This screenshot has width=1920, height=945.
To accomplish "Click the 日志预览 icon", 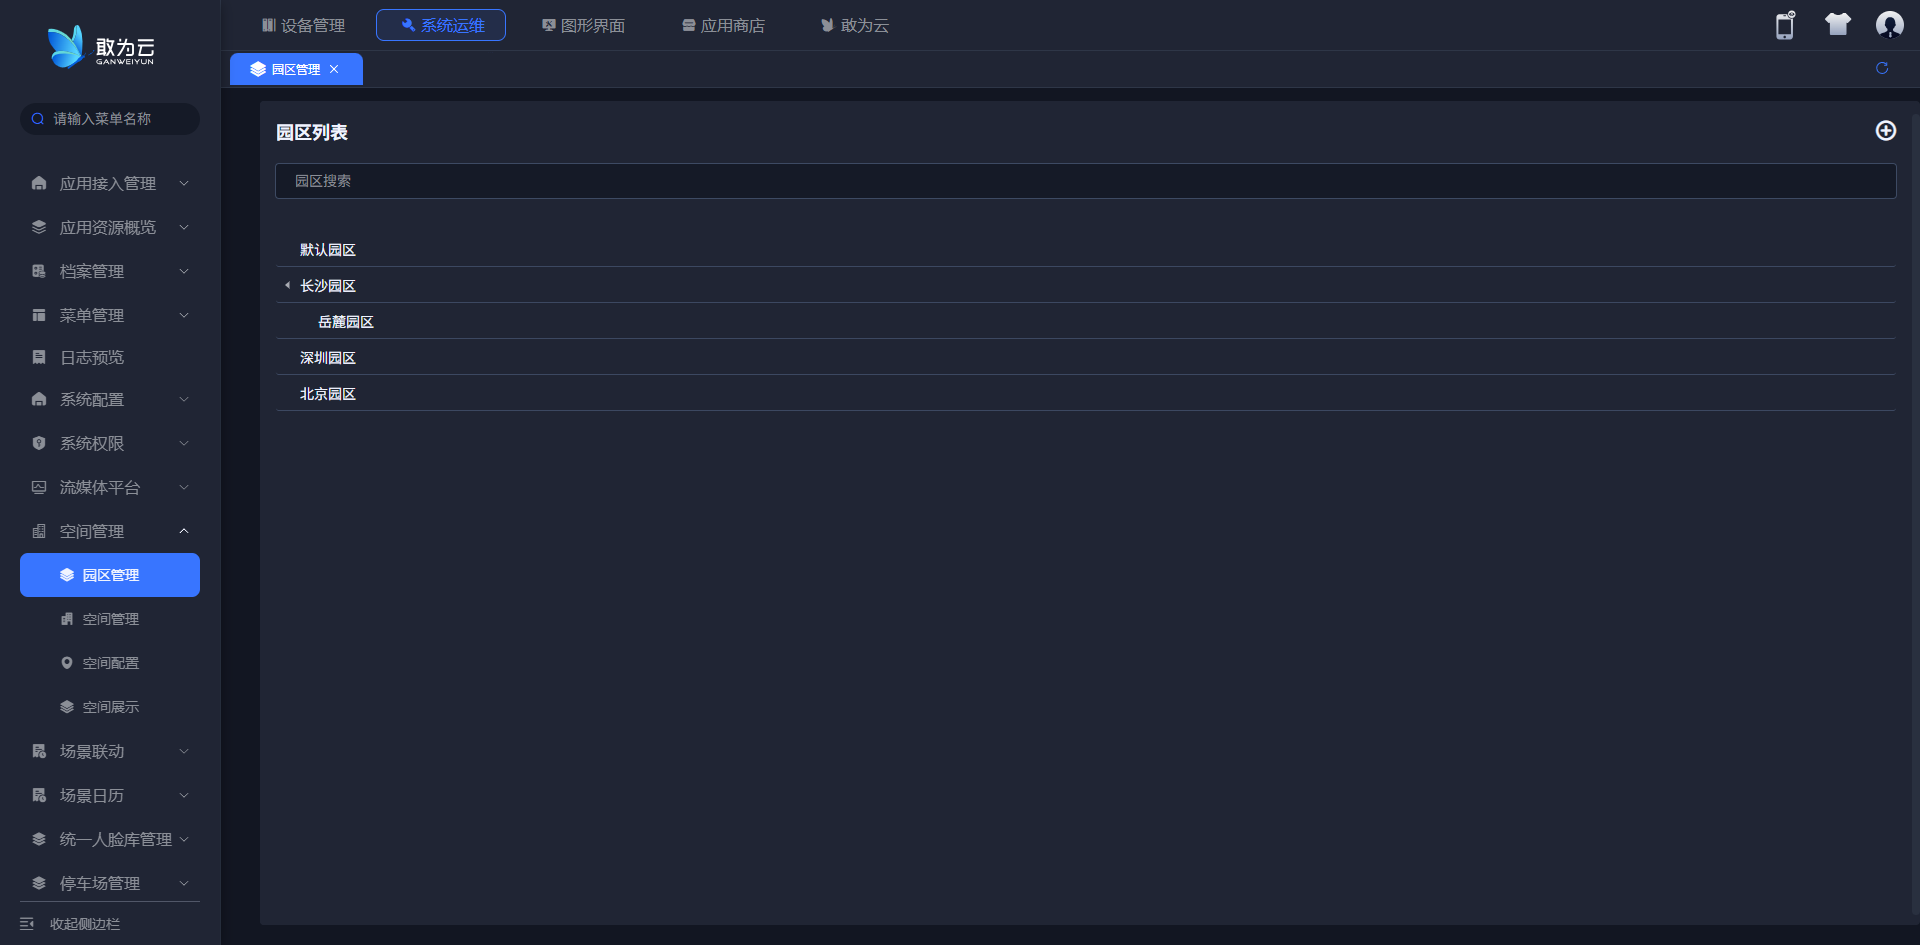I will pyautogui.click(x=39, y=357).
